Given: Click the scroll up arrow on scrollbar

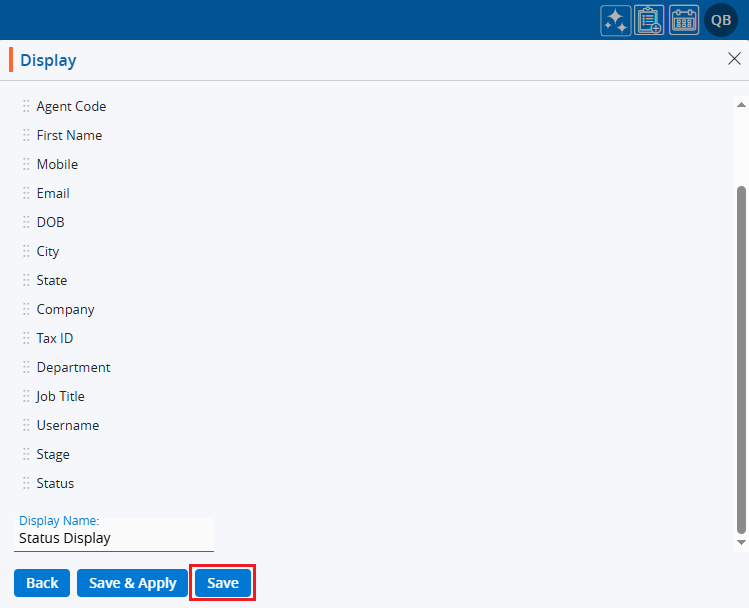Looking at the screenshot, I should point(741,103).
